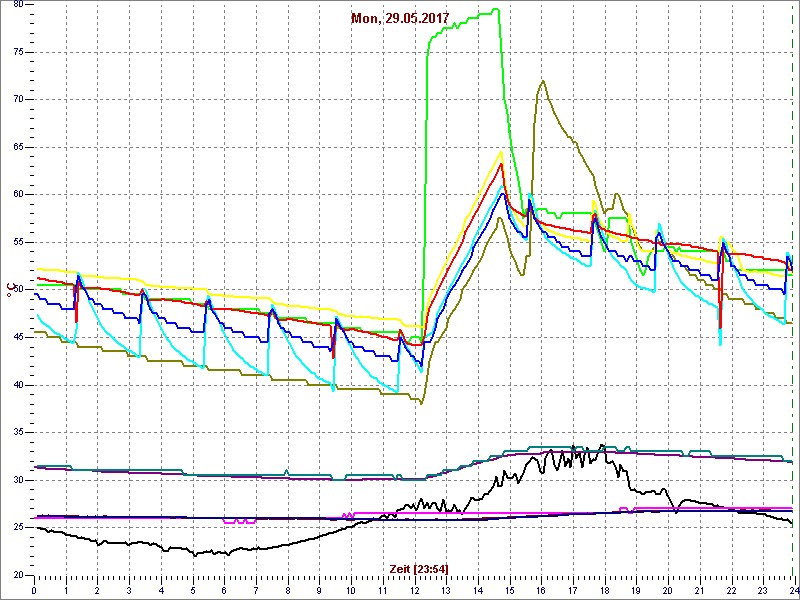Click hour 15 on the time axis
Screen dimensions: 800x600
click(509, 591)
